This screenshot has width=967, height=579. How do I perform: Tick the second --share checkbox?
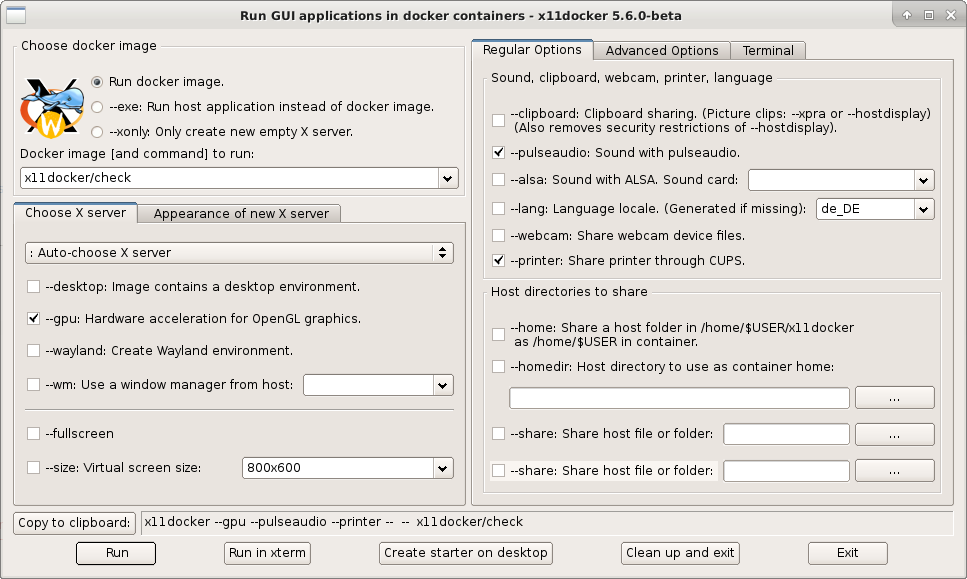coord(498,471)
